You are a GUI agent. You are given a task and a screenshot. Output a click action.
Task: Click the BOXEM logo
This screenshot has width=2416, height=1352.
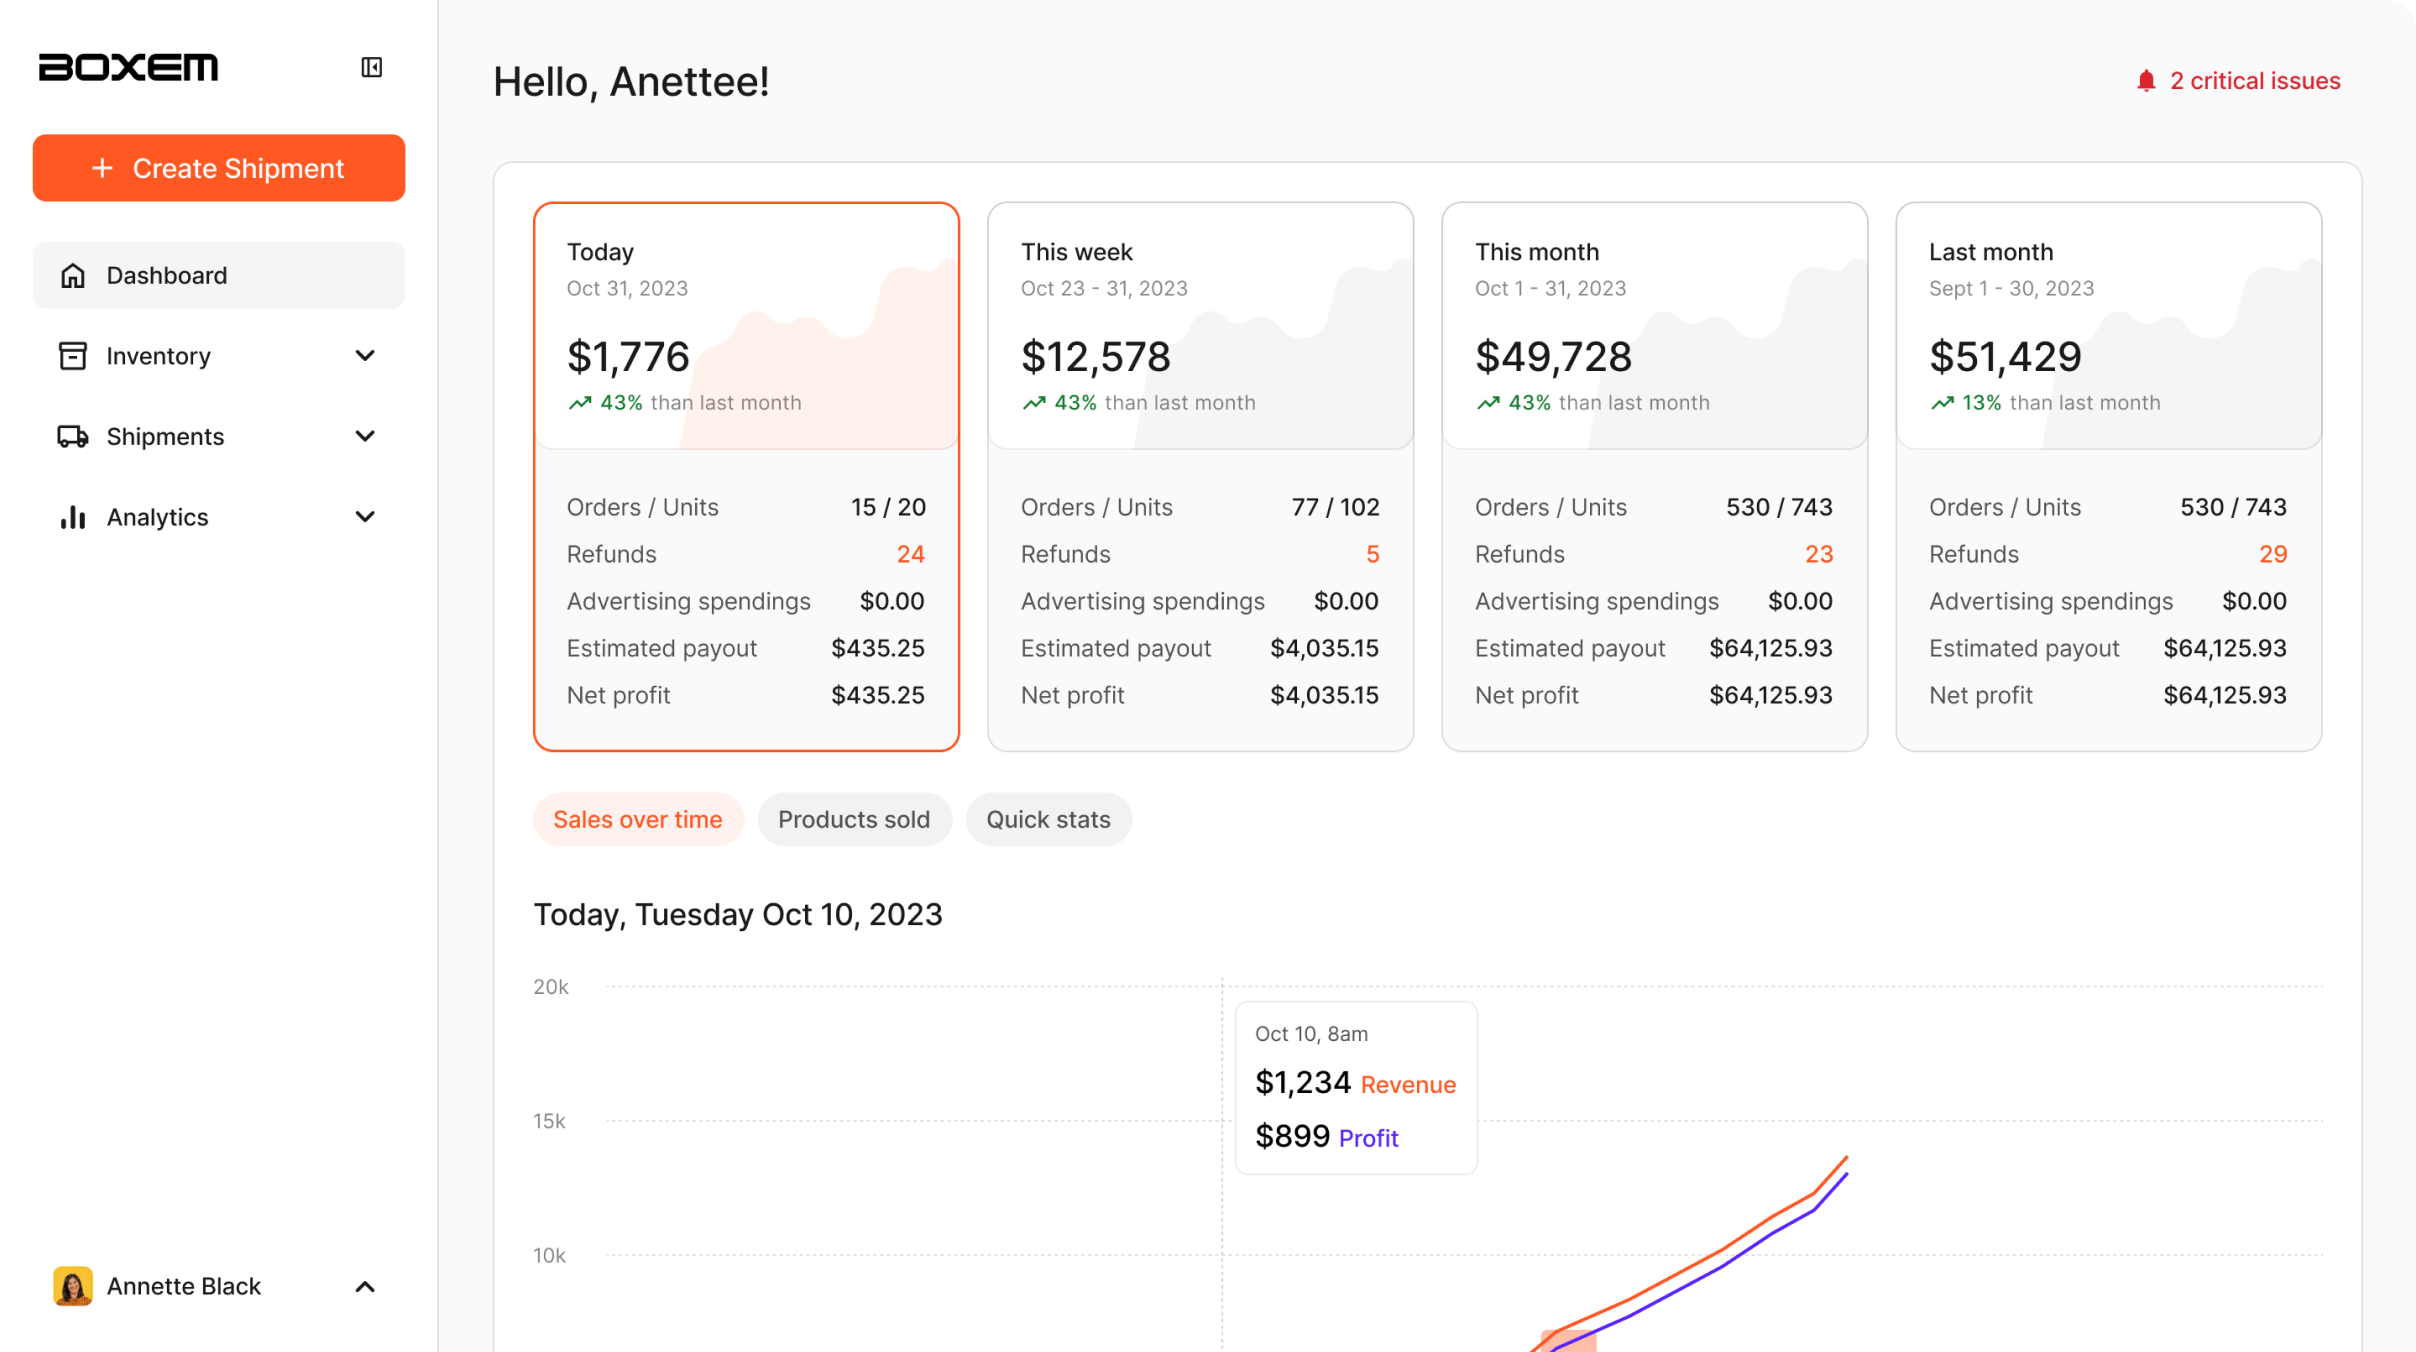tap(128, 67)
